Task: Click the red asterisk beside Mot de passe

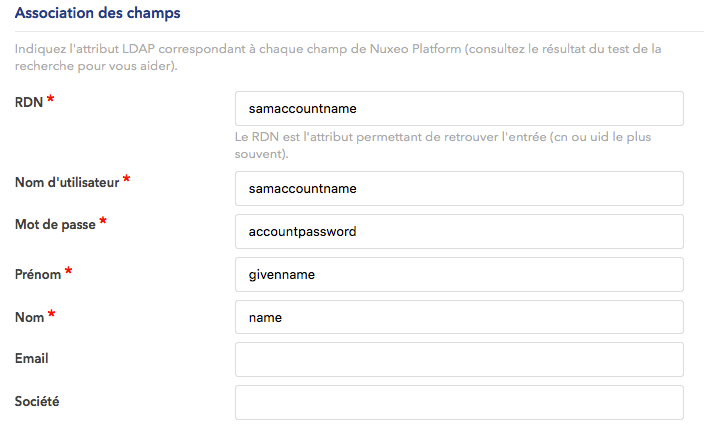Action: point(103,222)
